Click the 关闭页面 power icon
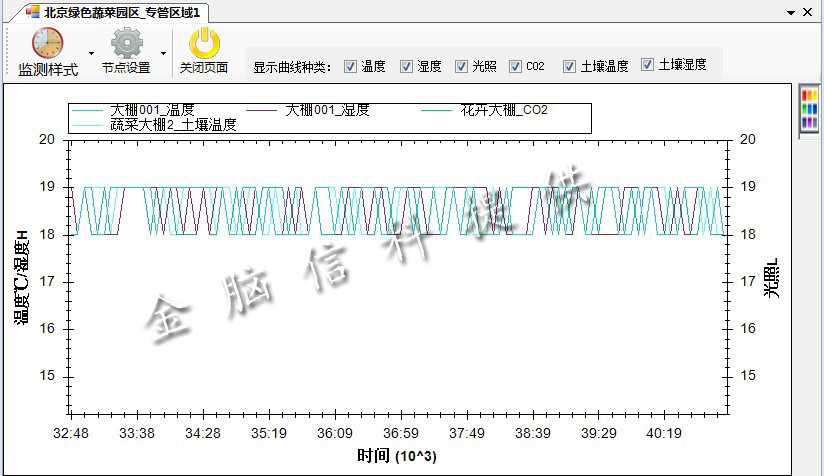 coord(204,44)
